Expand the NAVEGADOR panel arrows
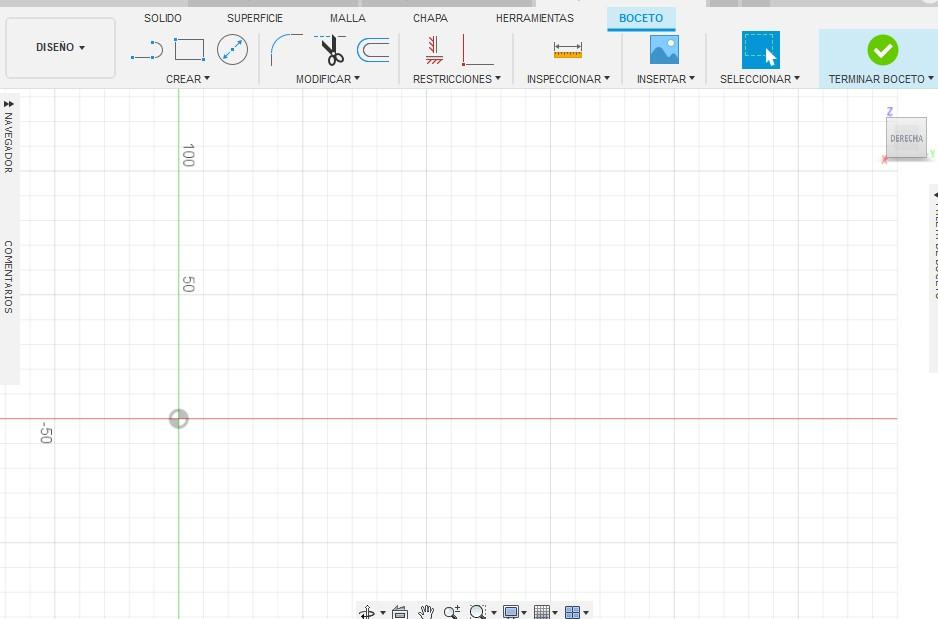Image resolution: width=938 pixels, height=619 pixels. point(8,104)
